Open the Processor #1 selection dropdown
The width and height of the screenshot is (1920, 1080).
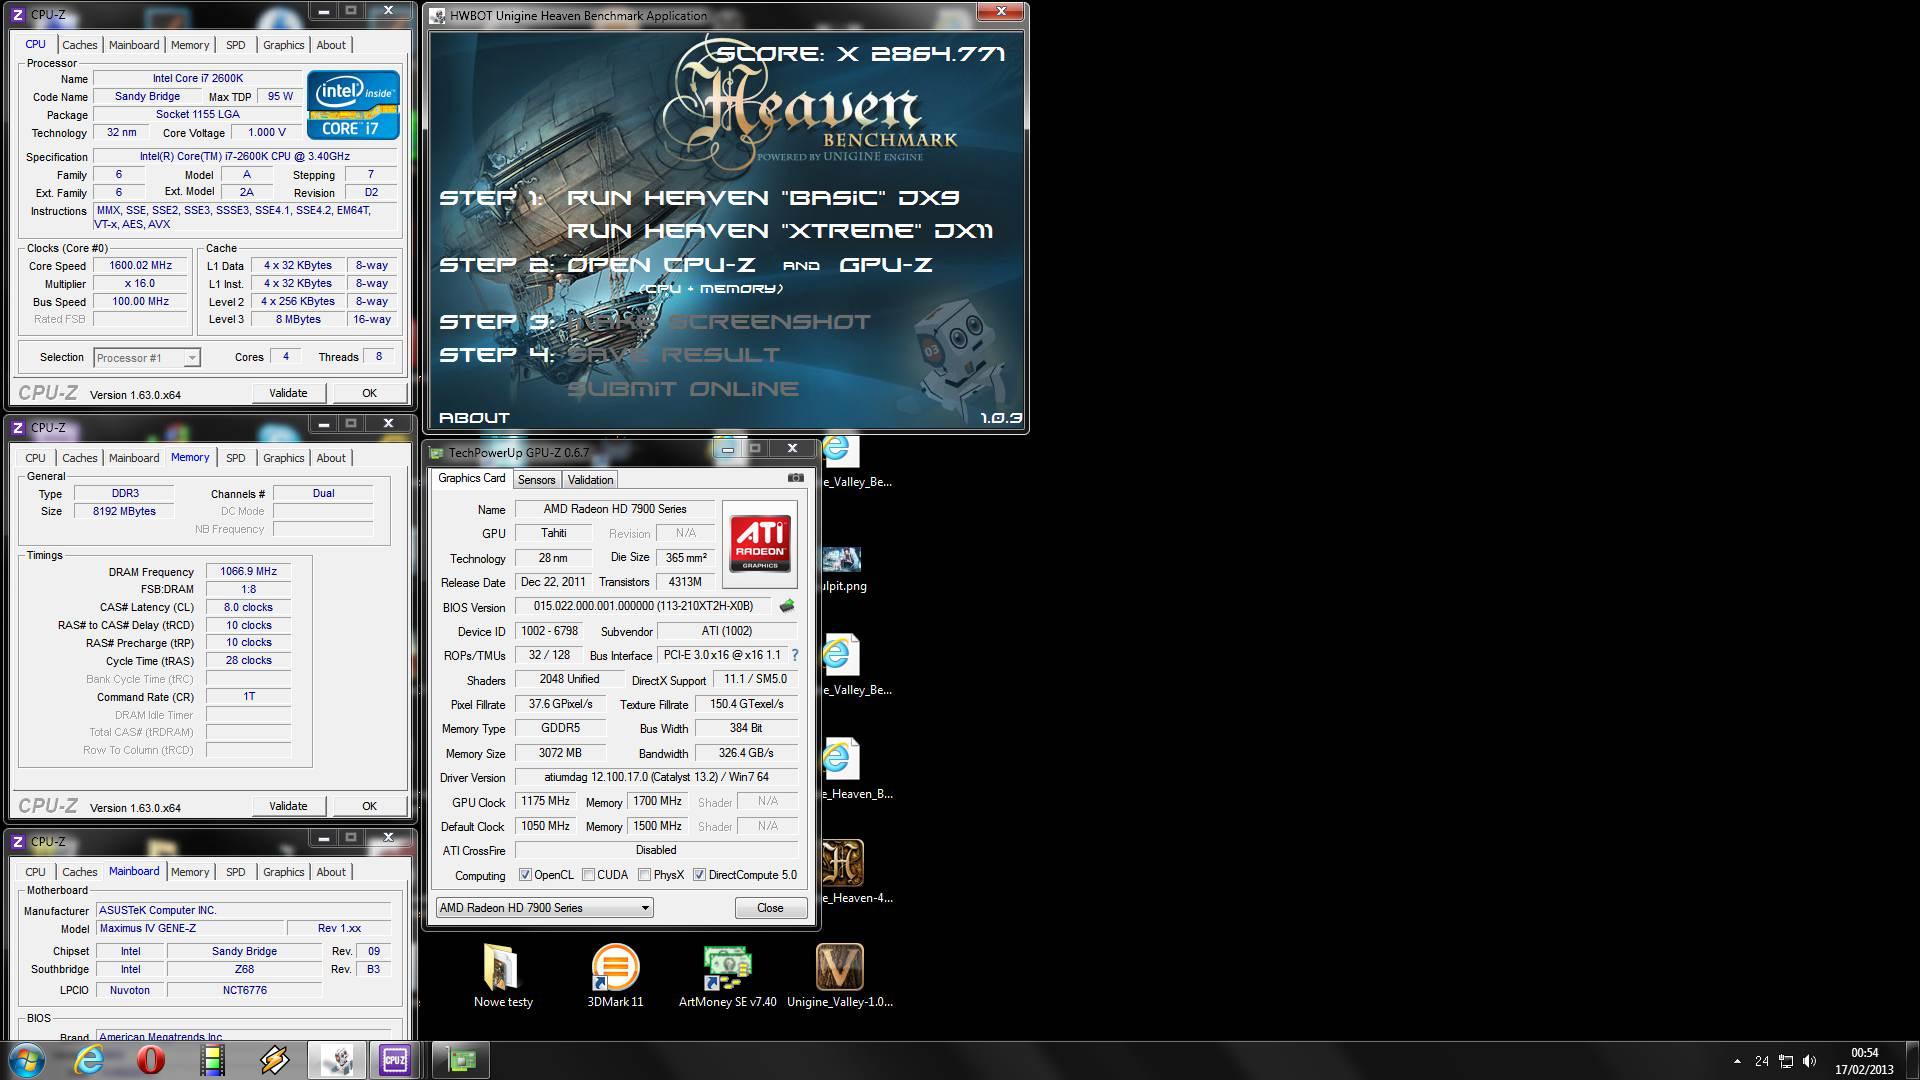pos(147,357)
